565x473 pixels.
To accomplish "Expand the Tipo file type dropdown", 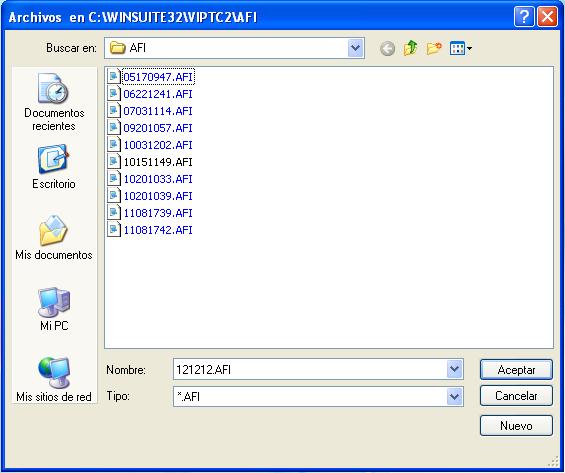I will [454, 396].
